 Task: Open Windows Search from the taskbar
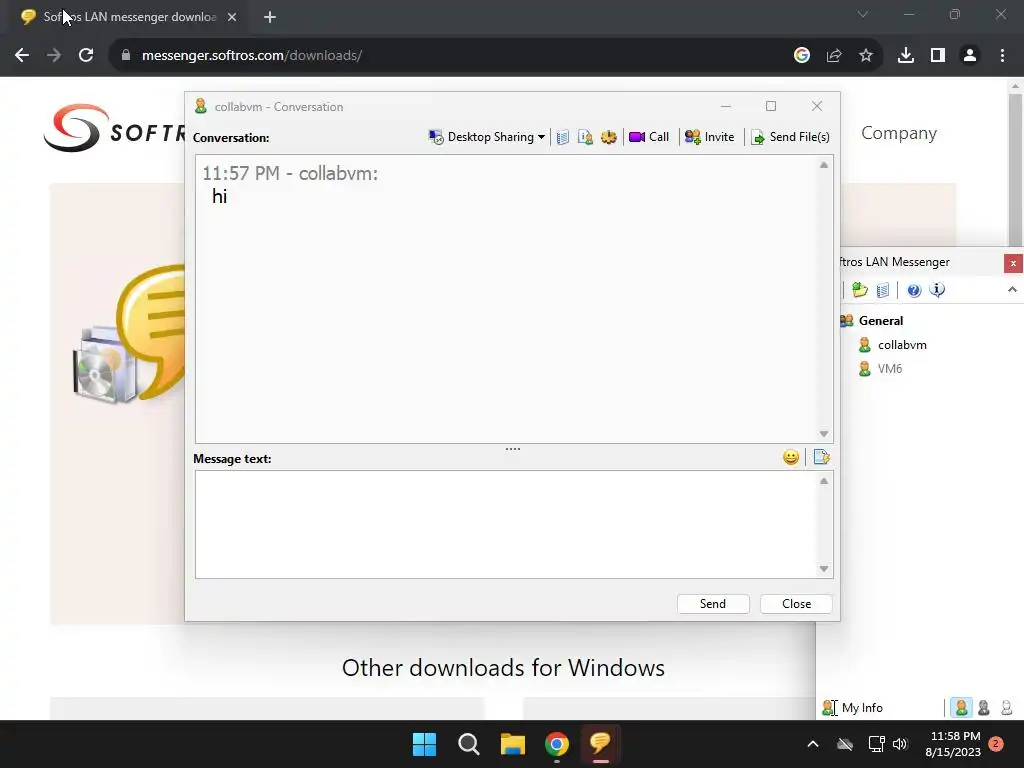point(469,744)
